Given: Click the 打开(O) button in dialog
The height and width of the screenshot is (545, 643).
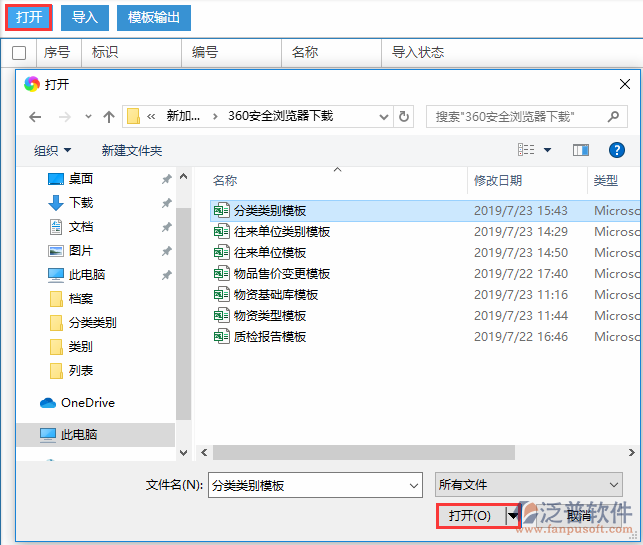Looking at the screenshot, I should pos(469,515).
